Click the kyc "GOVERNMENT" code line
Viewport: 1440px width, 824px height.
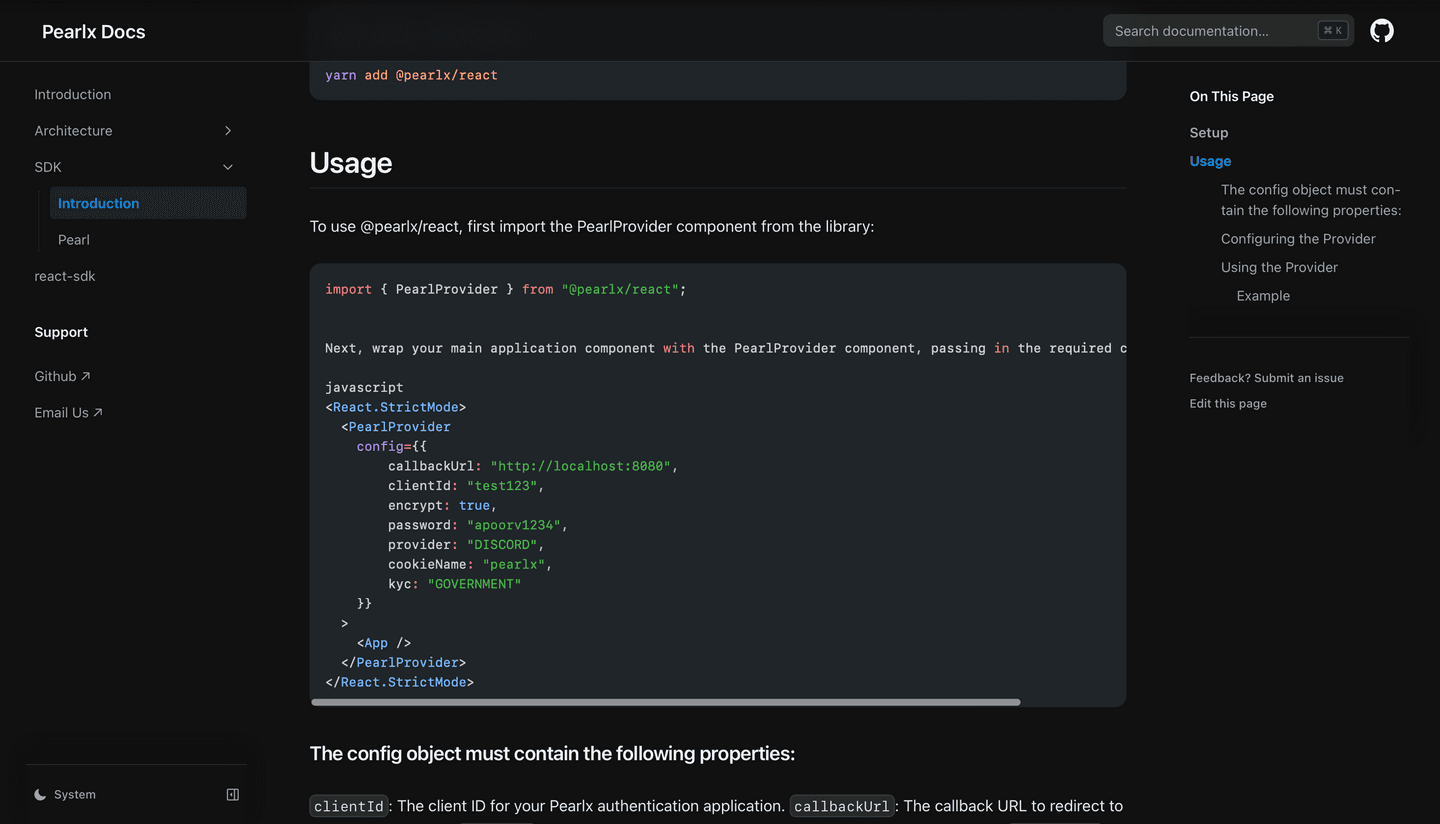click(455, 584)
